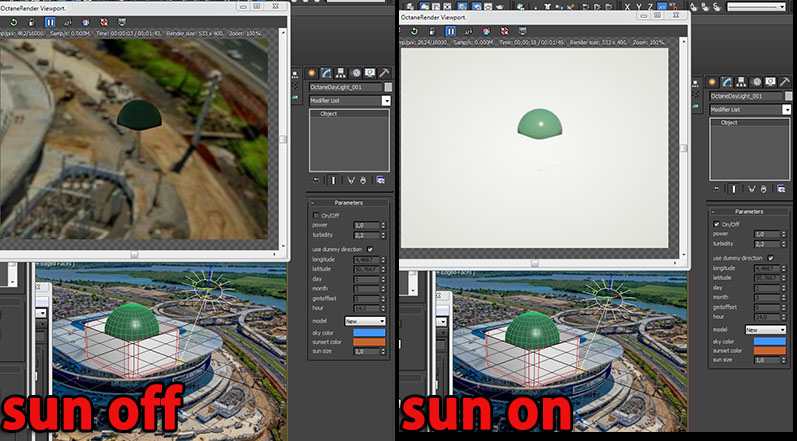Click the Zoom: 100% status text in sun off viewport
The height and width of the screenshot is (441, 797).
point(247,34)
